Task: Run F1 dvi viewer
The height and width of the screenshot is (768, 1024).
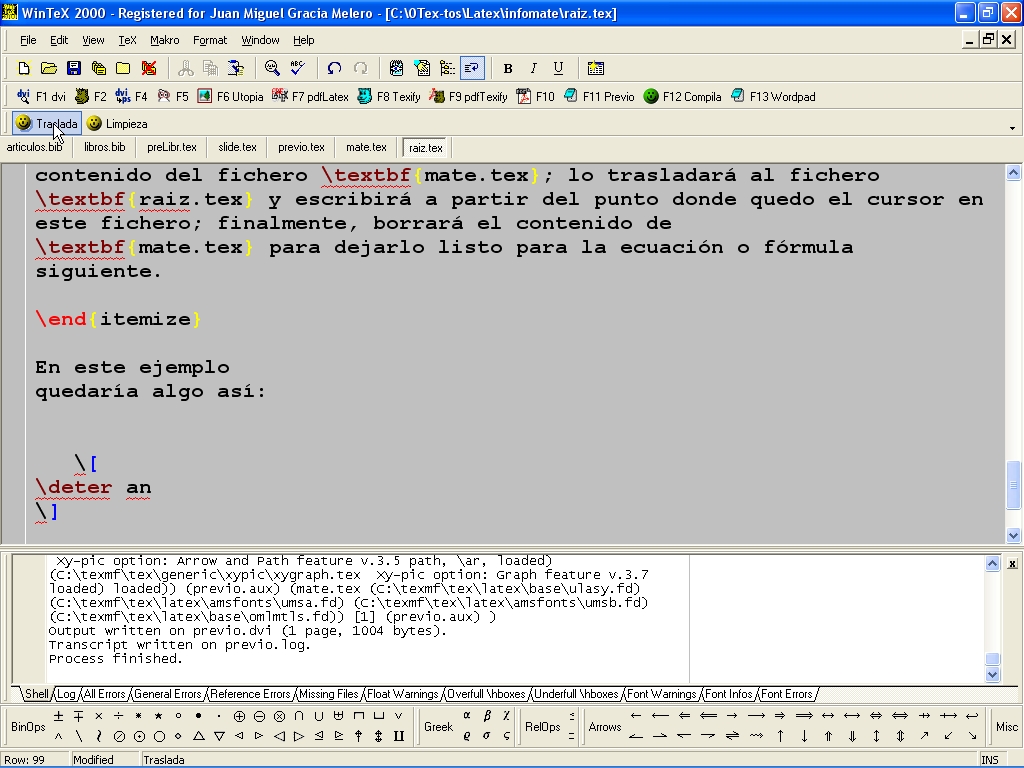Action: [x=41, y=97]
